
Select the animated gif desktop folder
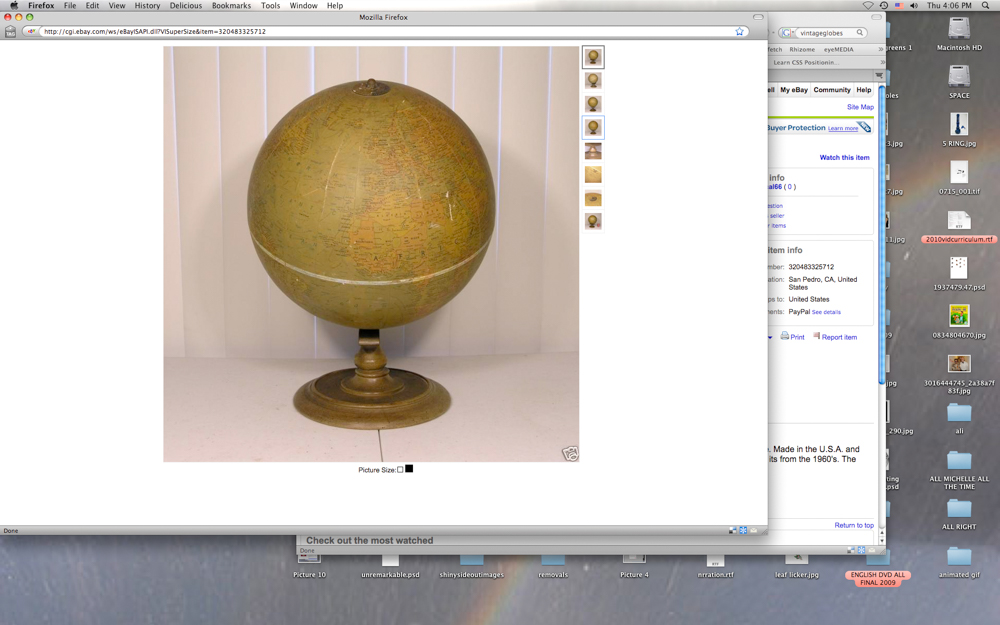pos(959,557)
